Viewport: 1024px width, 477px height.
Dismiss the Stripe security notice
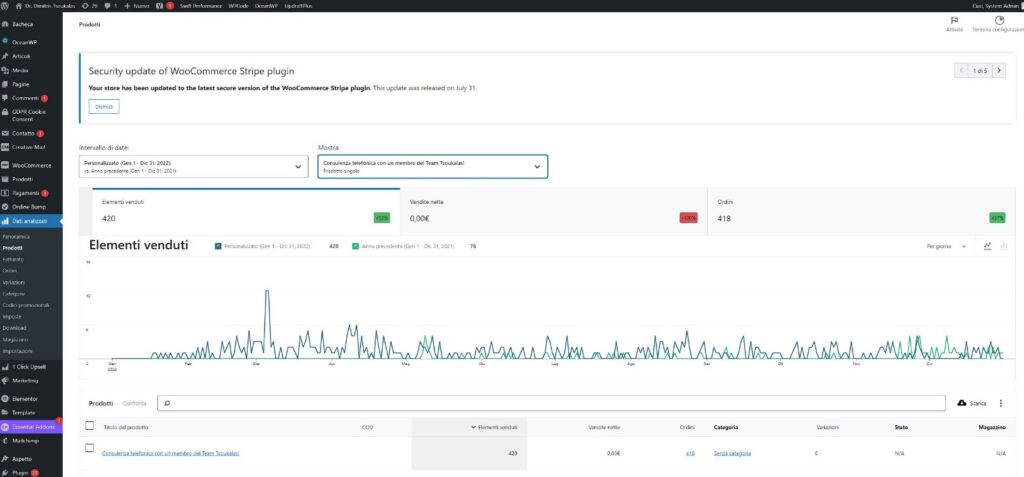pos(104,107)
